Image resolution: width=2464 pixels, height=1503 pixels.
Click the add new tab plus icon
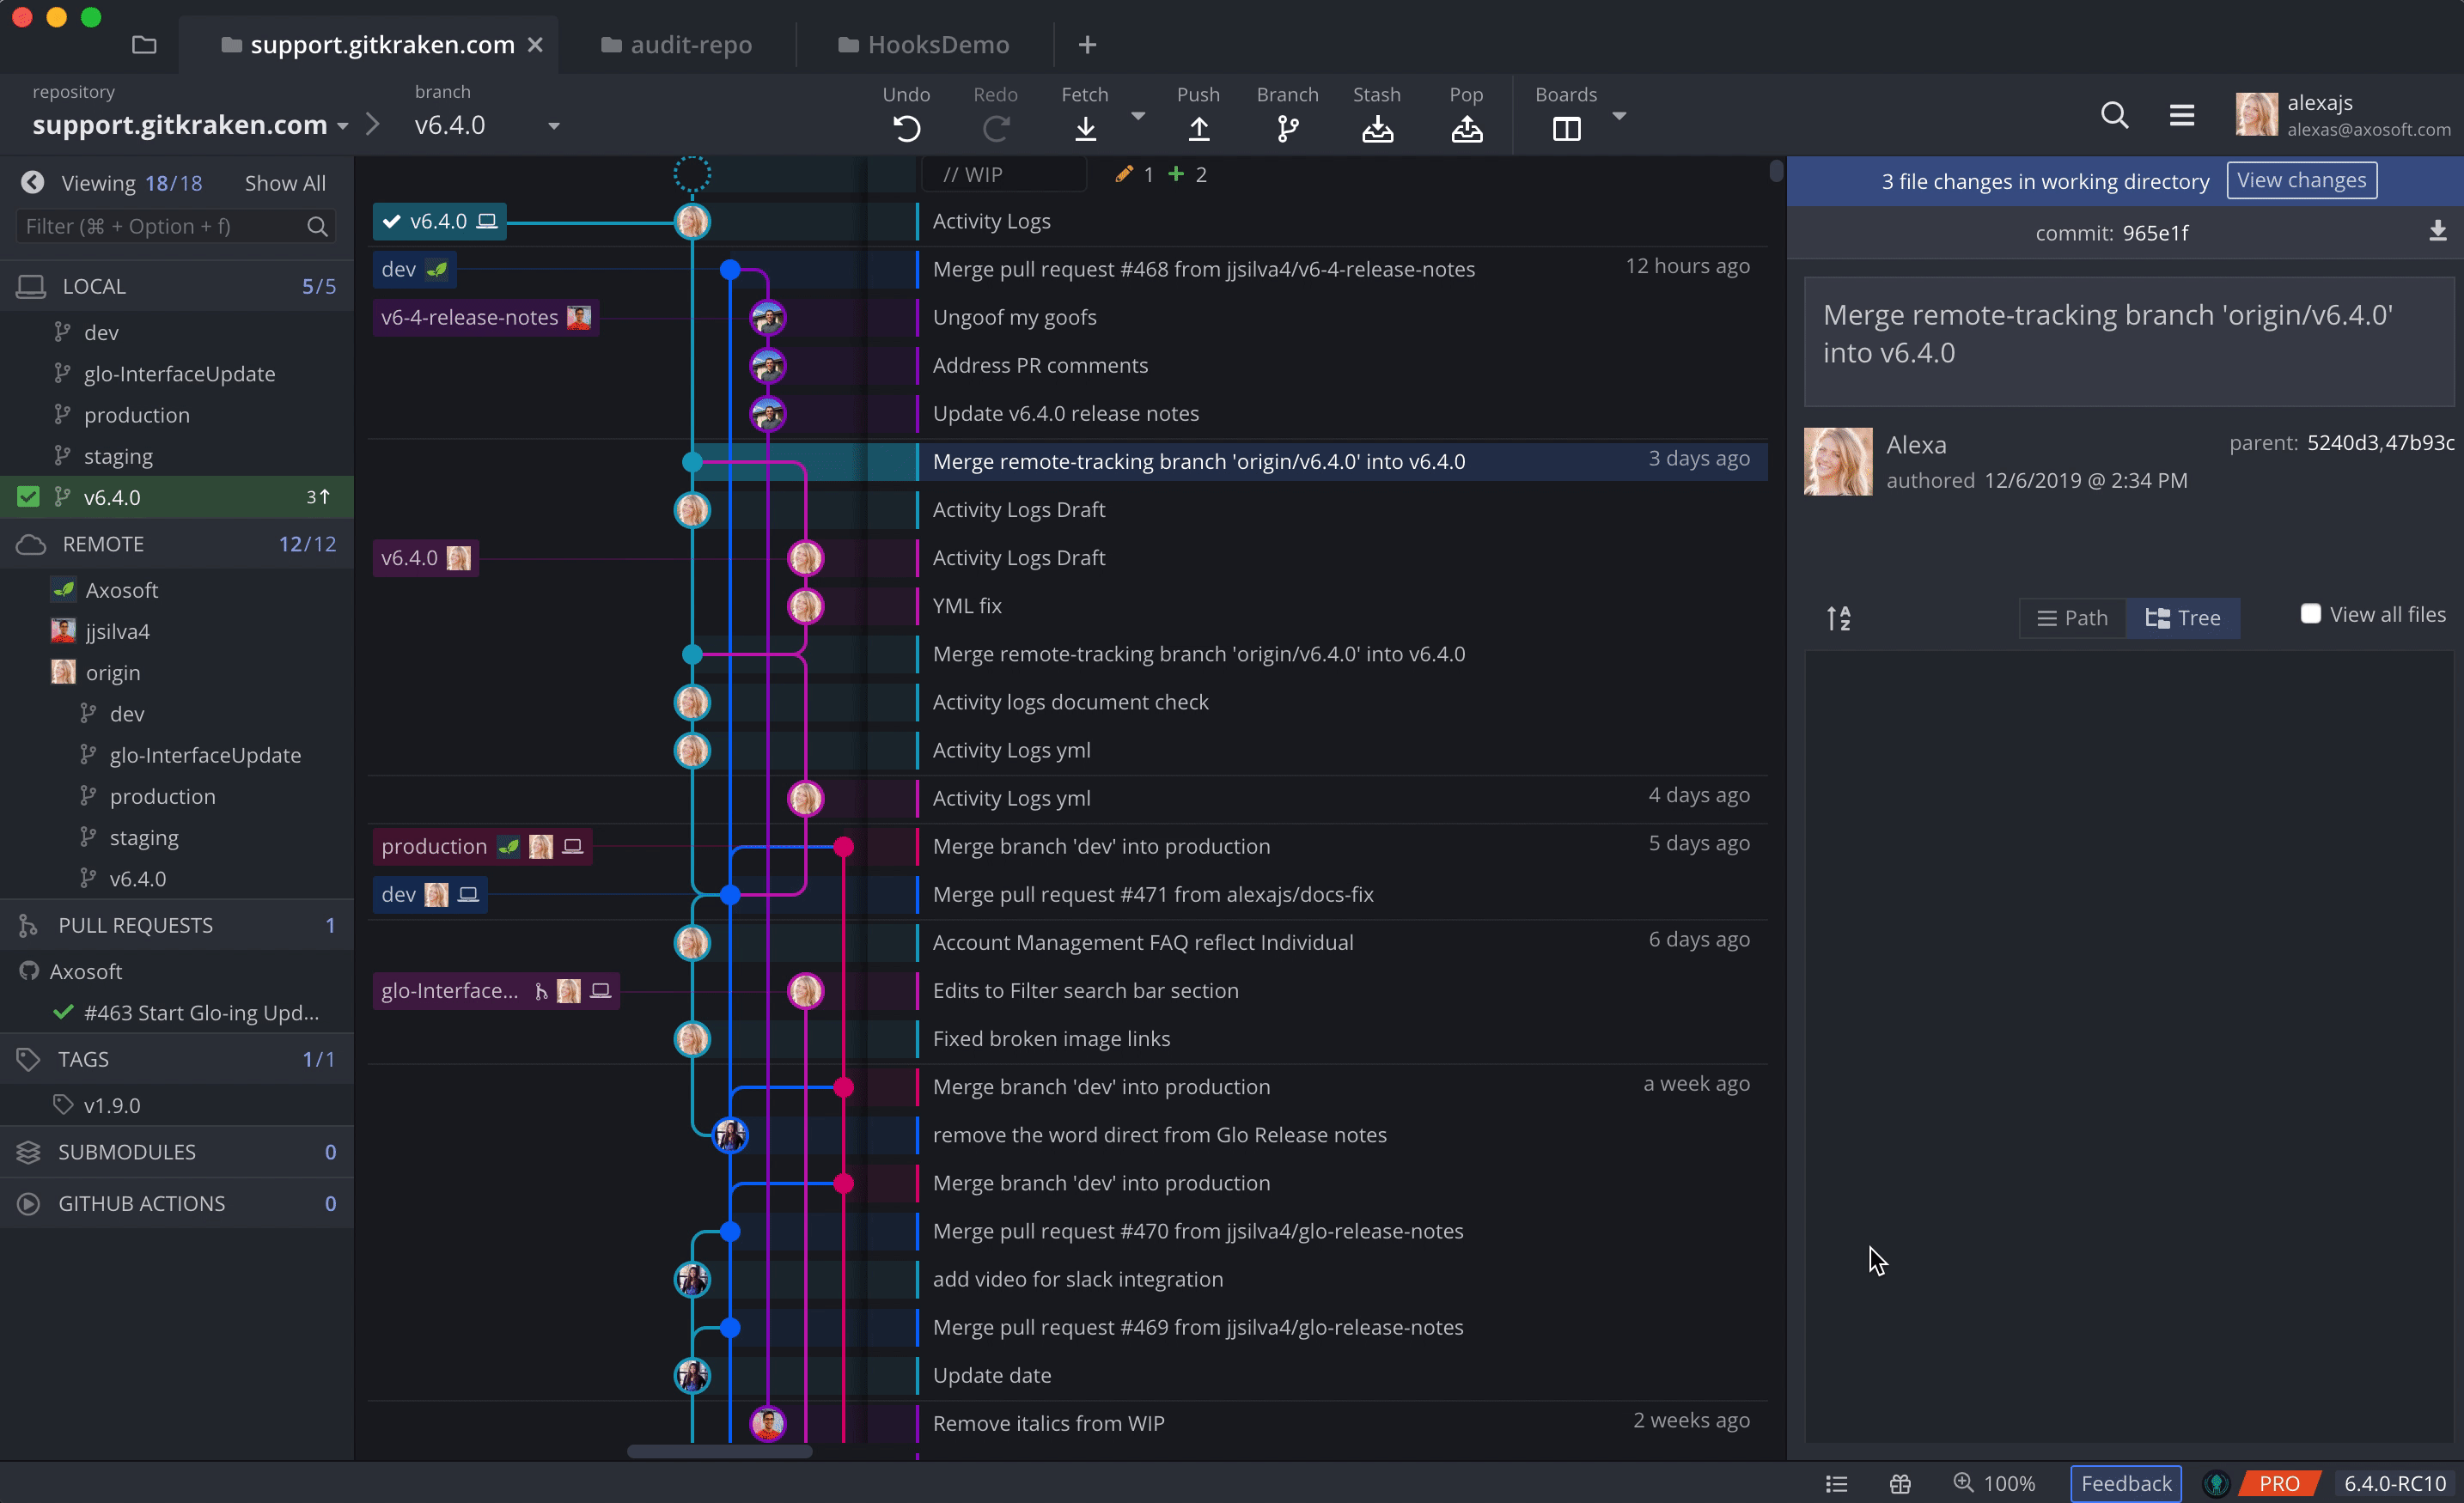click(x=1087, y=45)
